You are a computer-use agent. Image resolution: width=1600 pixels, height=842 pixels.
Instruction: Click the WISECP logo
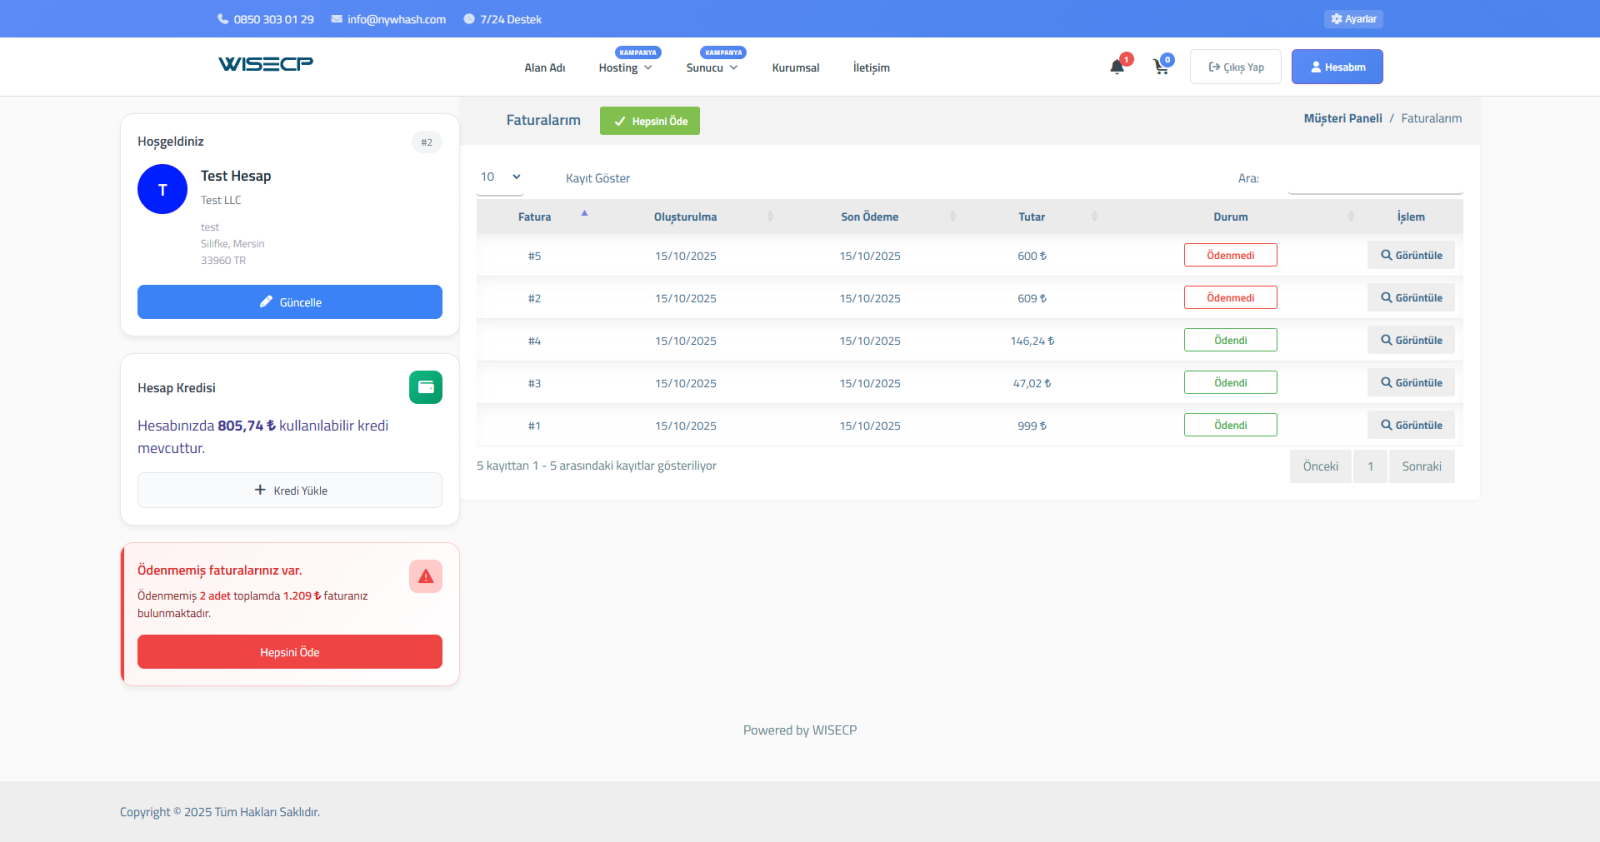pyautogui.click(x=265, y=64)
